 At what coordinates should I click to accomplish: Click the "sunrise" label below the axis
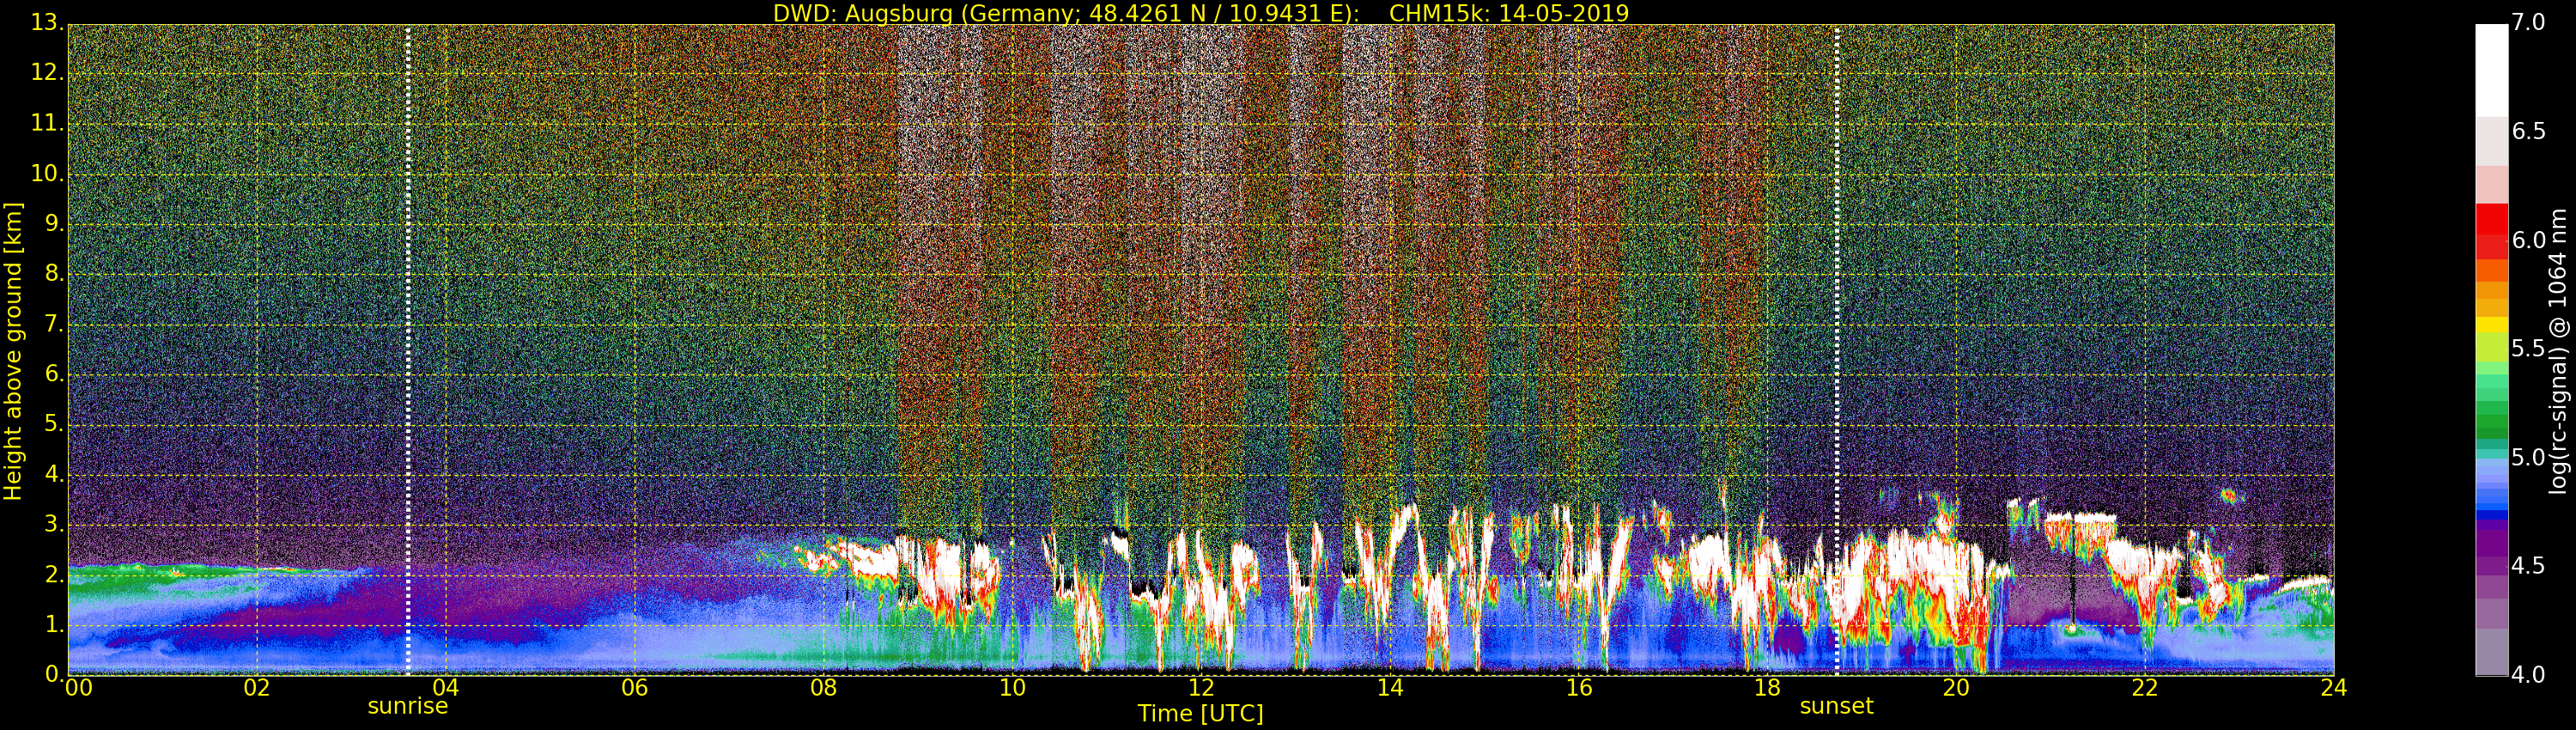[408, 706]
